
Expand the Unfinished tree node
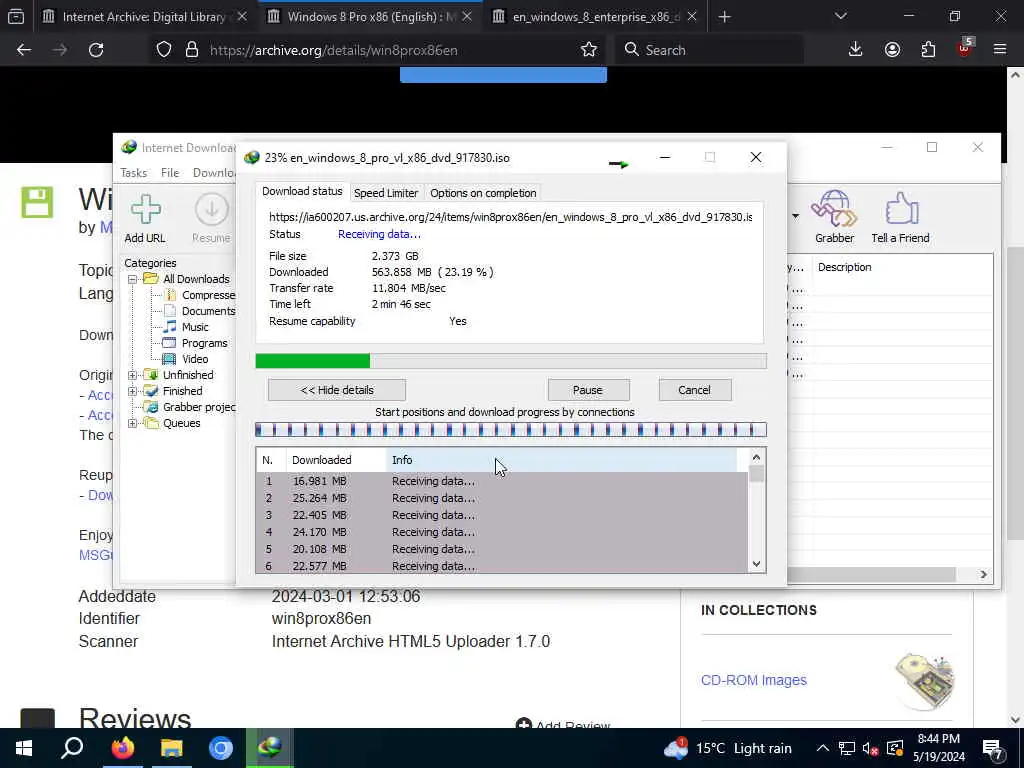tap(132, 375)
